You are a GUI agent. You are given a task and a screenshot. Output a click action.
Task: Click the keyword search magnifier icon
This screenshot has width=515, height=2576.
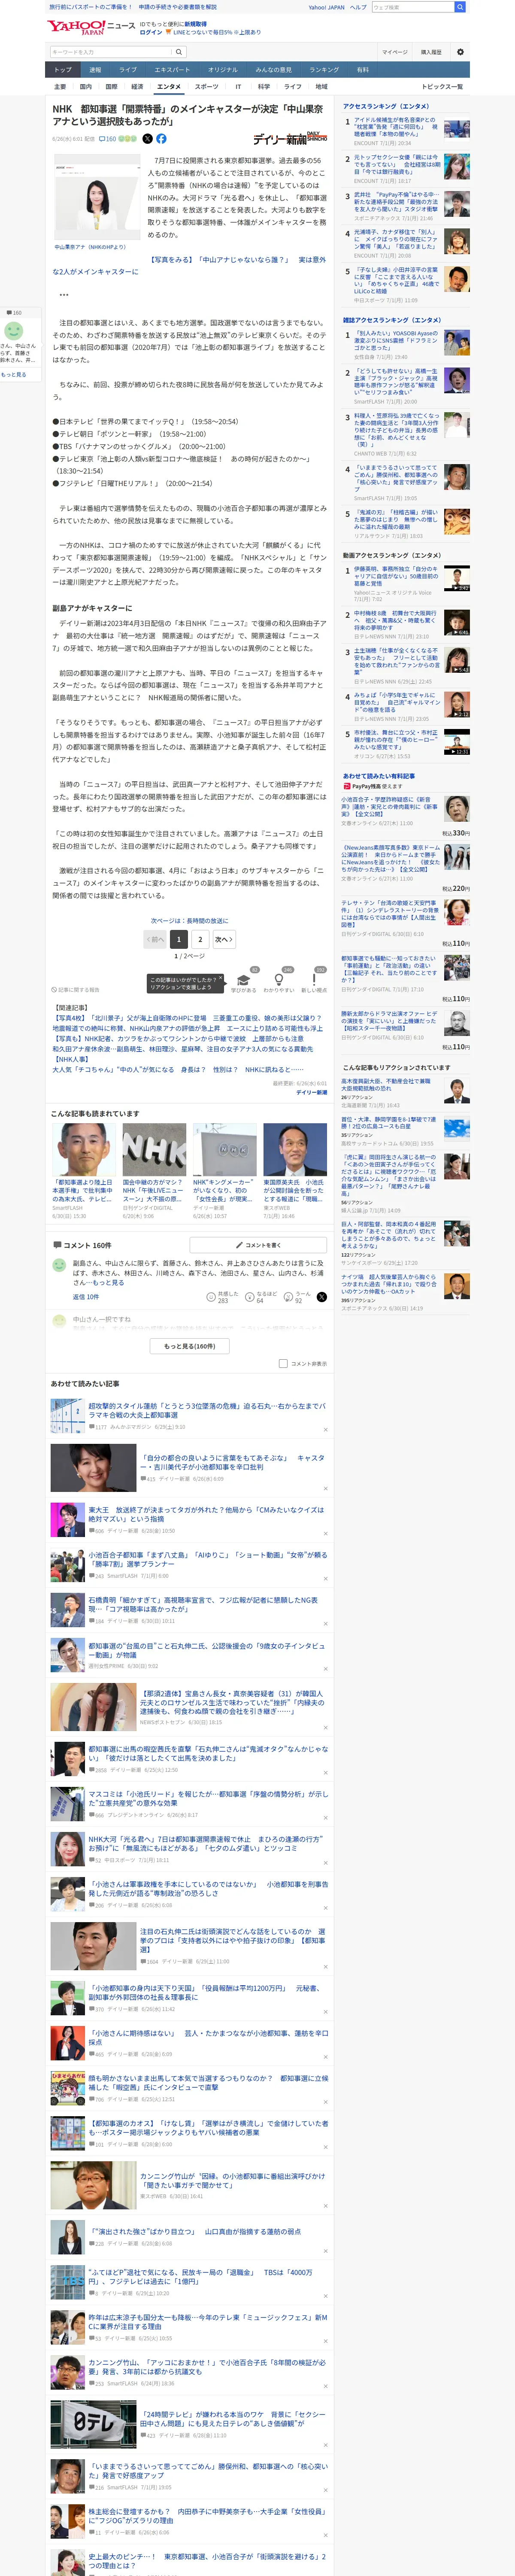179,52
